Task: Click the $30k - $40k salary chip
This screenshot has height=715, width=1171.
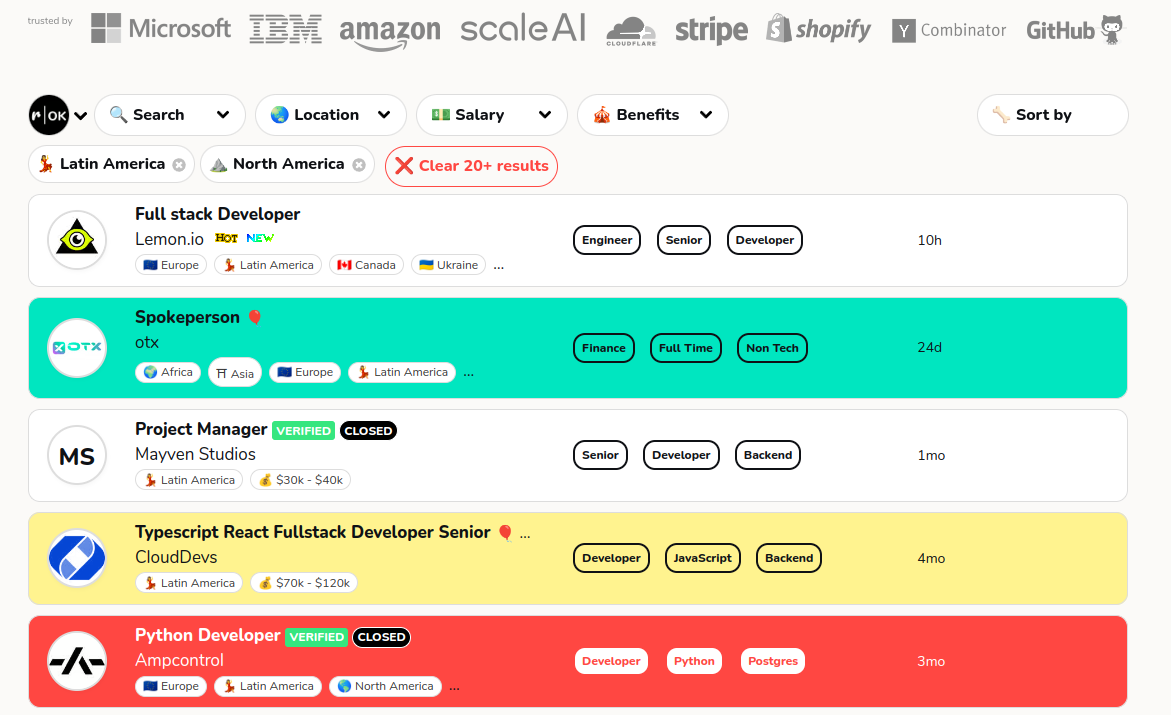Action: pos(301,480)
